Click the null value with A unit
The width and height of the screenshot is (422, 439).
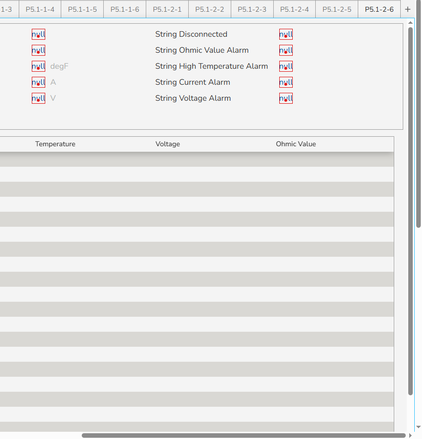38,82
